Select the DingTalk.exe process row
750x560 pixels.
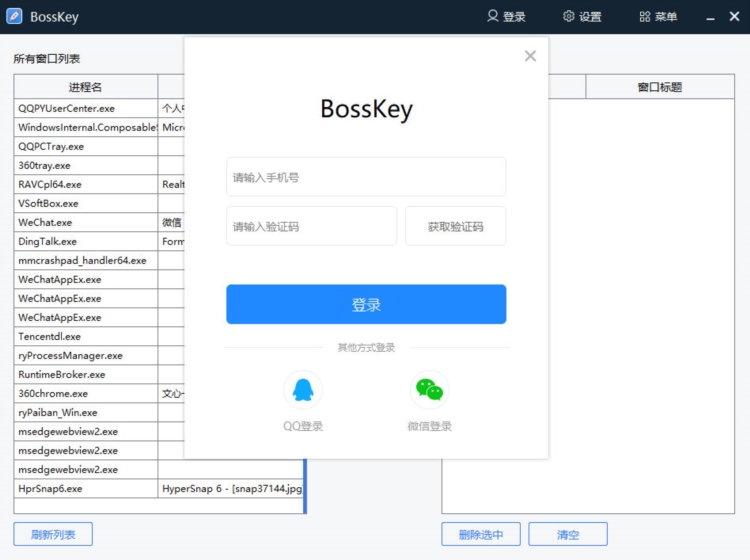(85, 241)
